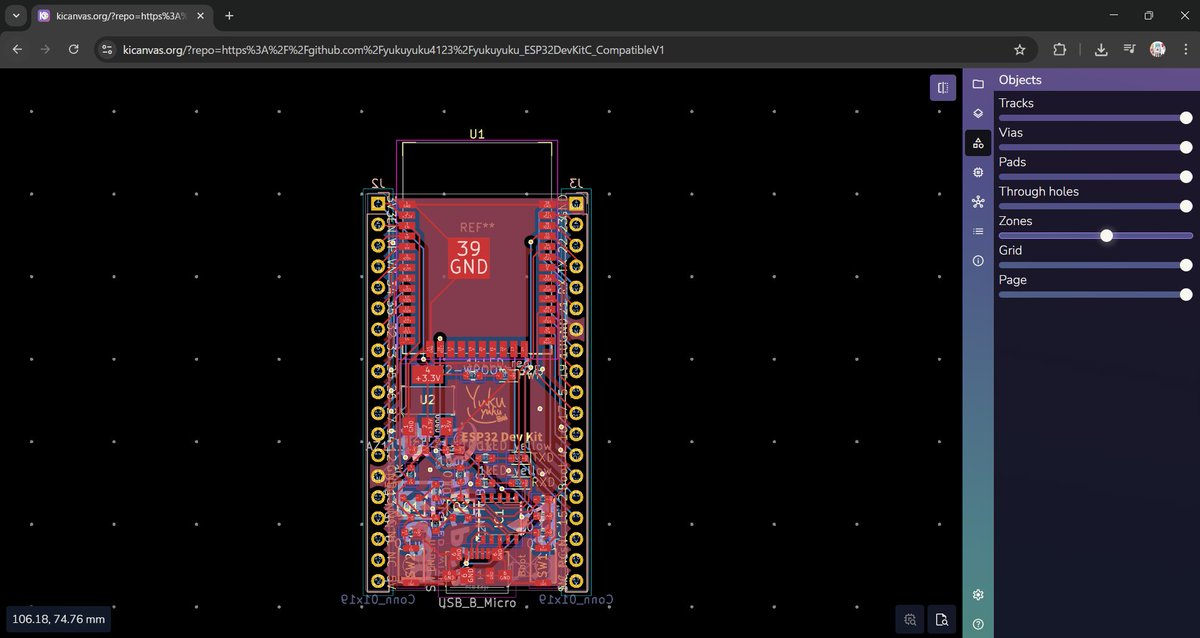This screenshot has width=1200, height=638.
Task: Open browser Downloads tray
Action: pos(1101,49)
